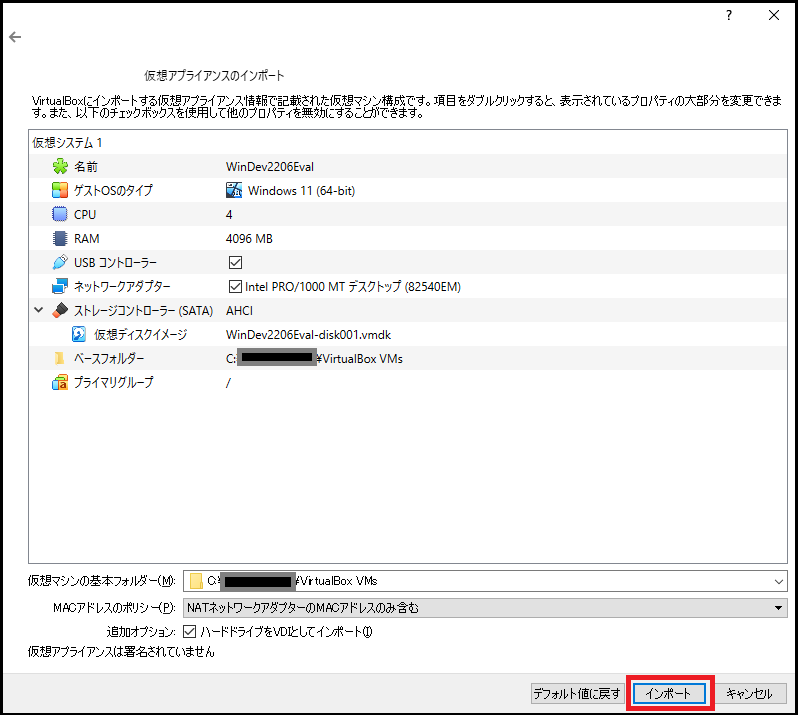The height and width of the screenshot is (715, 798).
Task: Click the キャンセル button
Action: (749, 694)
